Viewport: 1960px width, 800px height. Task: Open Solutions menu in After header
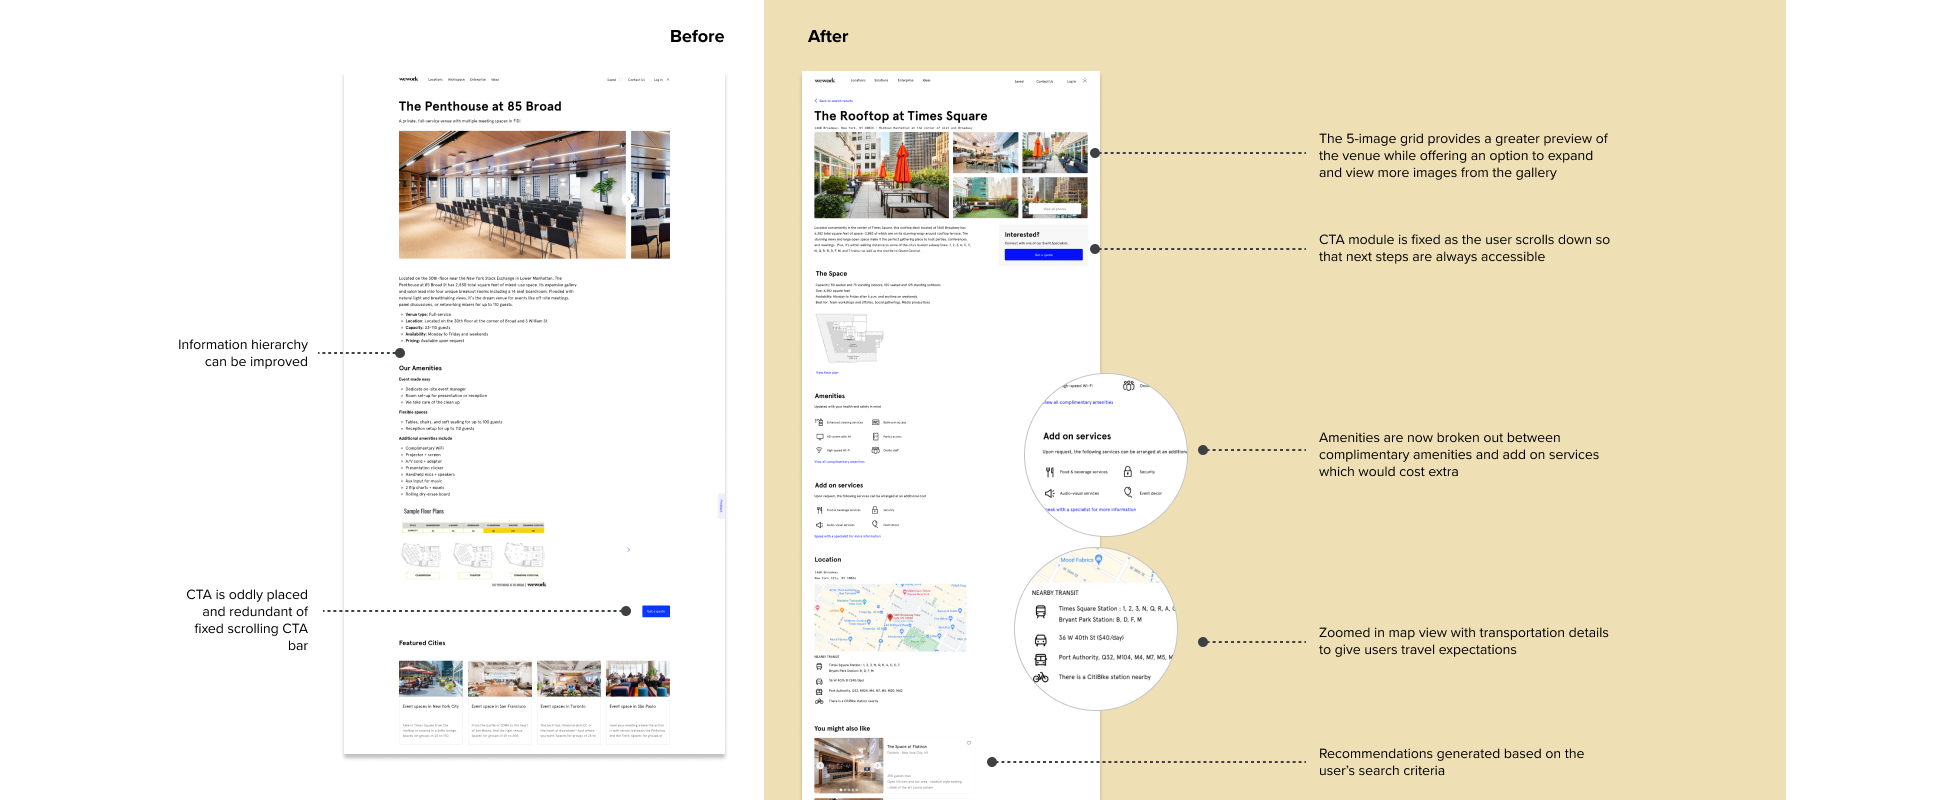[x=881, y=80]
